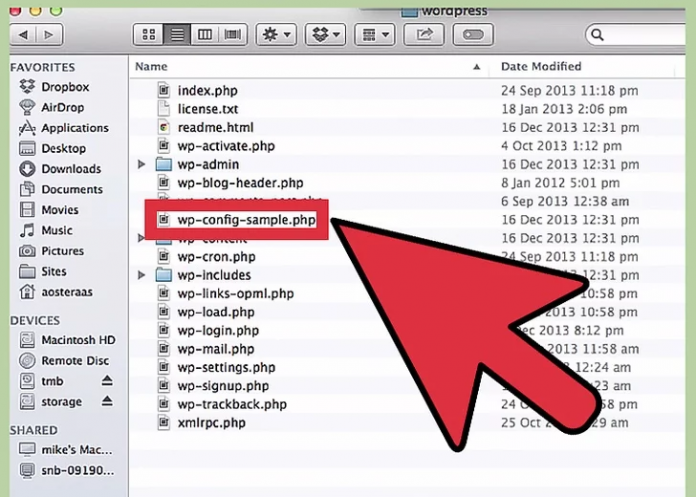The height and width of the screenshot is (497, 696).
Task: Switch to icon view in toolbar
Action: pos(150,34)
